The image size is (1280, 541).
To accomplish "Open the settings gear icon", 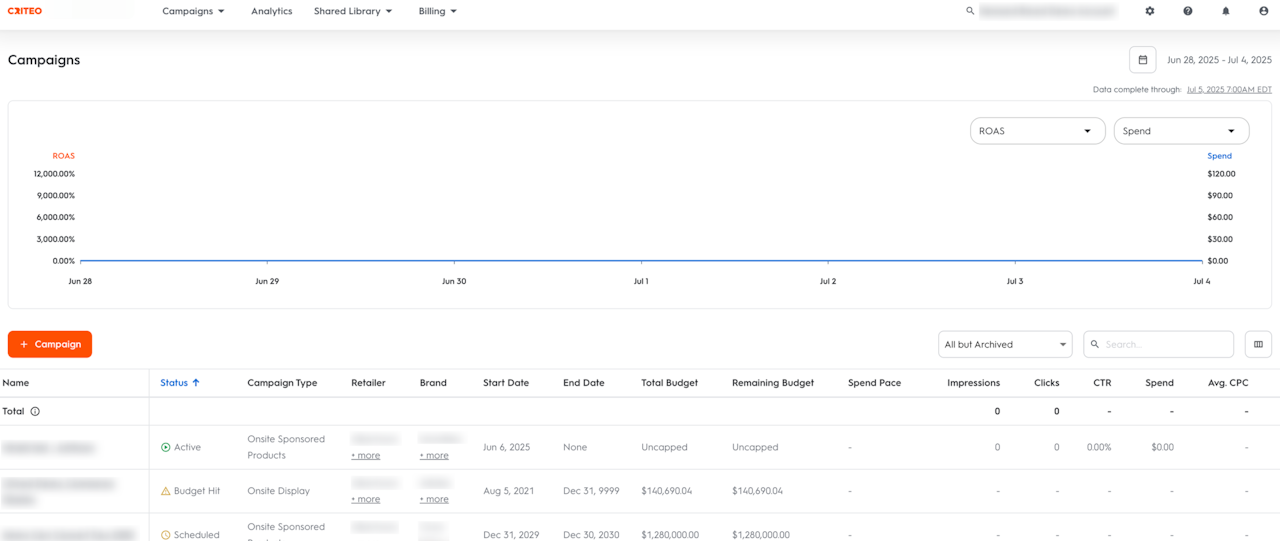I will [1150, 11].
